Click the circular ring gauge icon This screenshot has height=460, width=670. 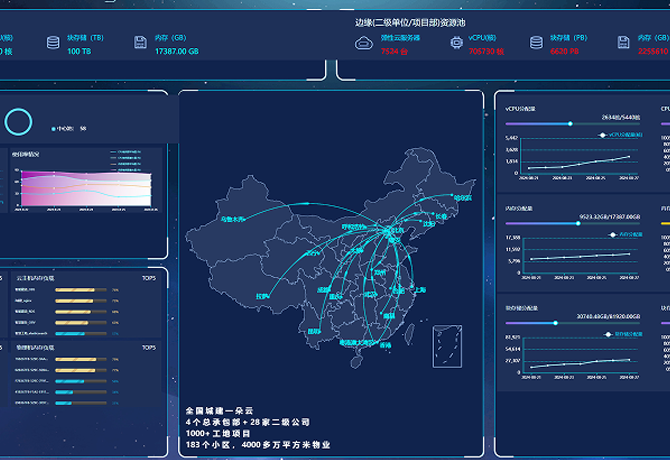(18, 122)
